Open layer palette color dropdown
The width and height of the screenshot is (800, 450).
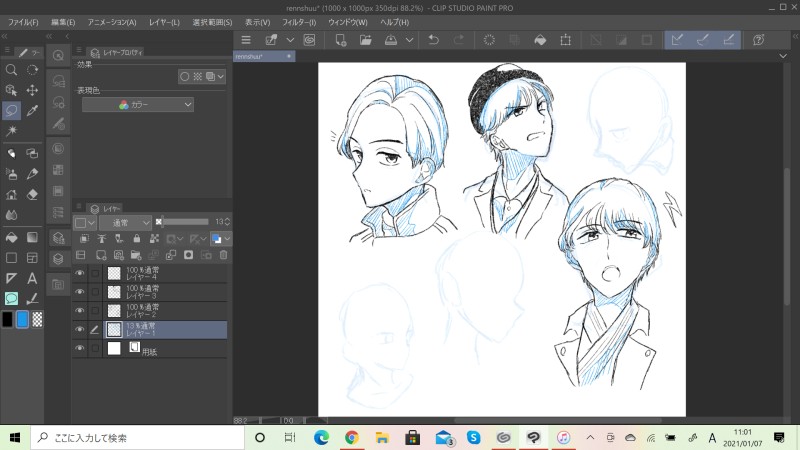point(85,222)
